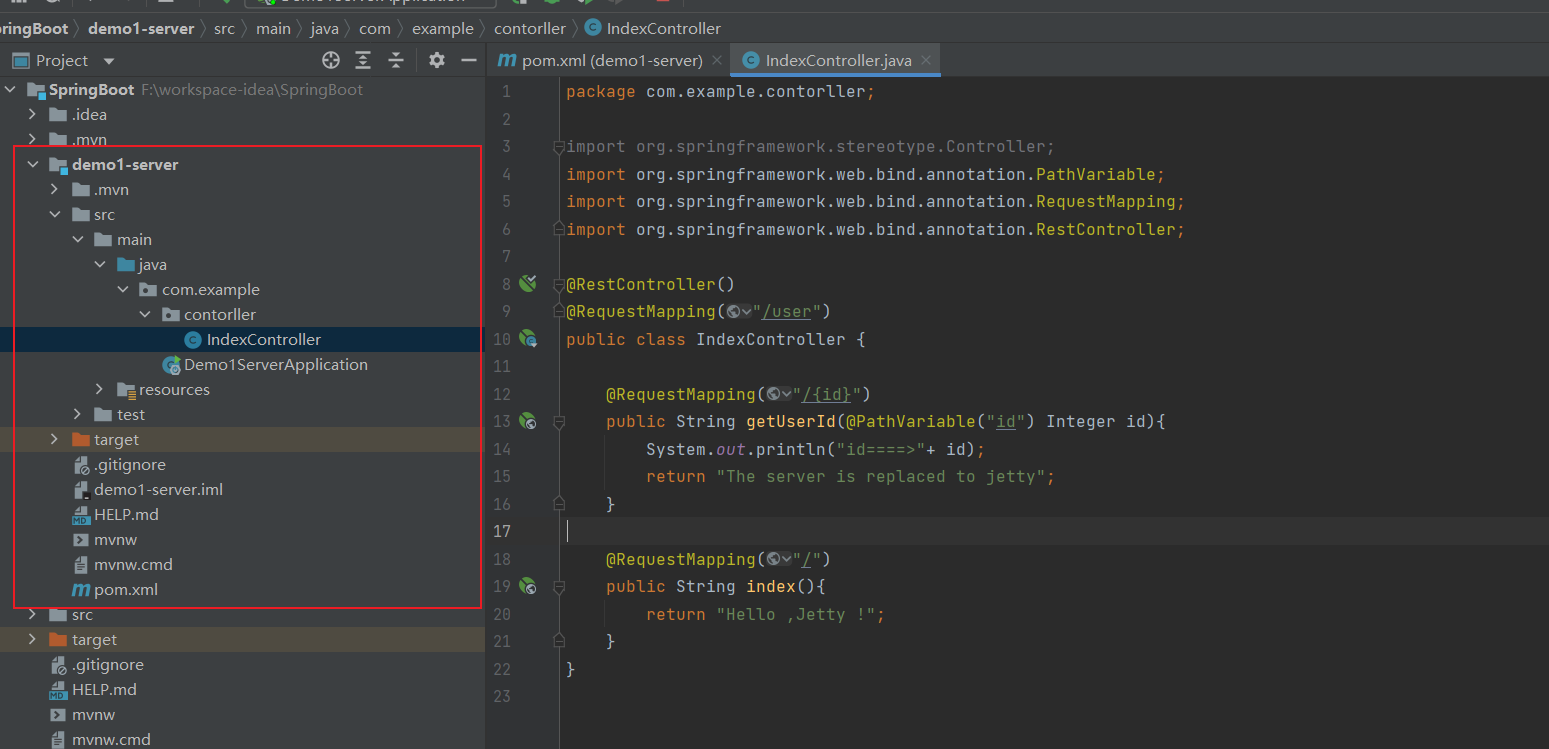Expand the resources folder
This screenshot has height=749, width=1549.
[x=100, y=390]
